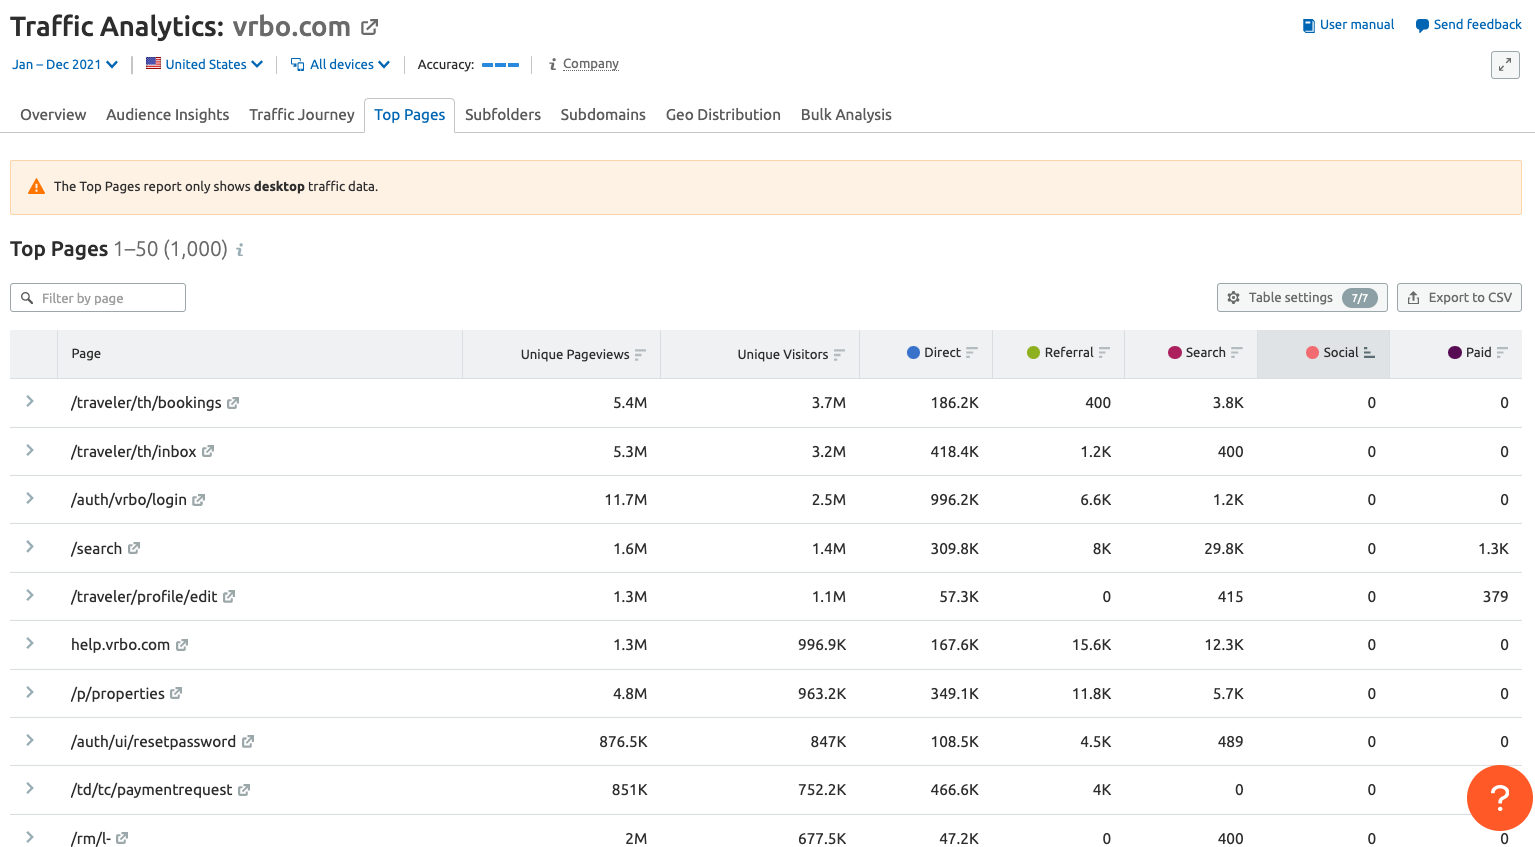The image size is (1535, 847).
Task: Click the 11.7M pageviews value for /auth/vrbo/login
Action: [x=626, y=500]
